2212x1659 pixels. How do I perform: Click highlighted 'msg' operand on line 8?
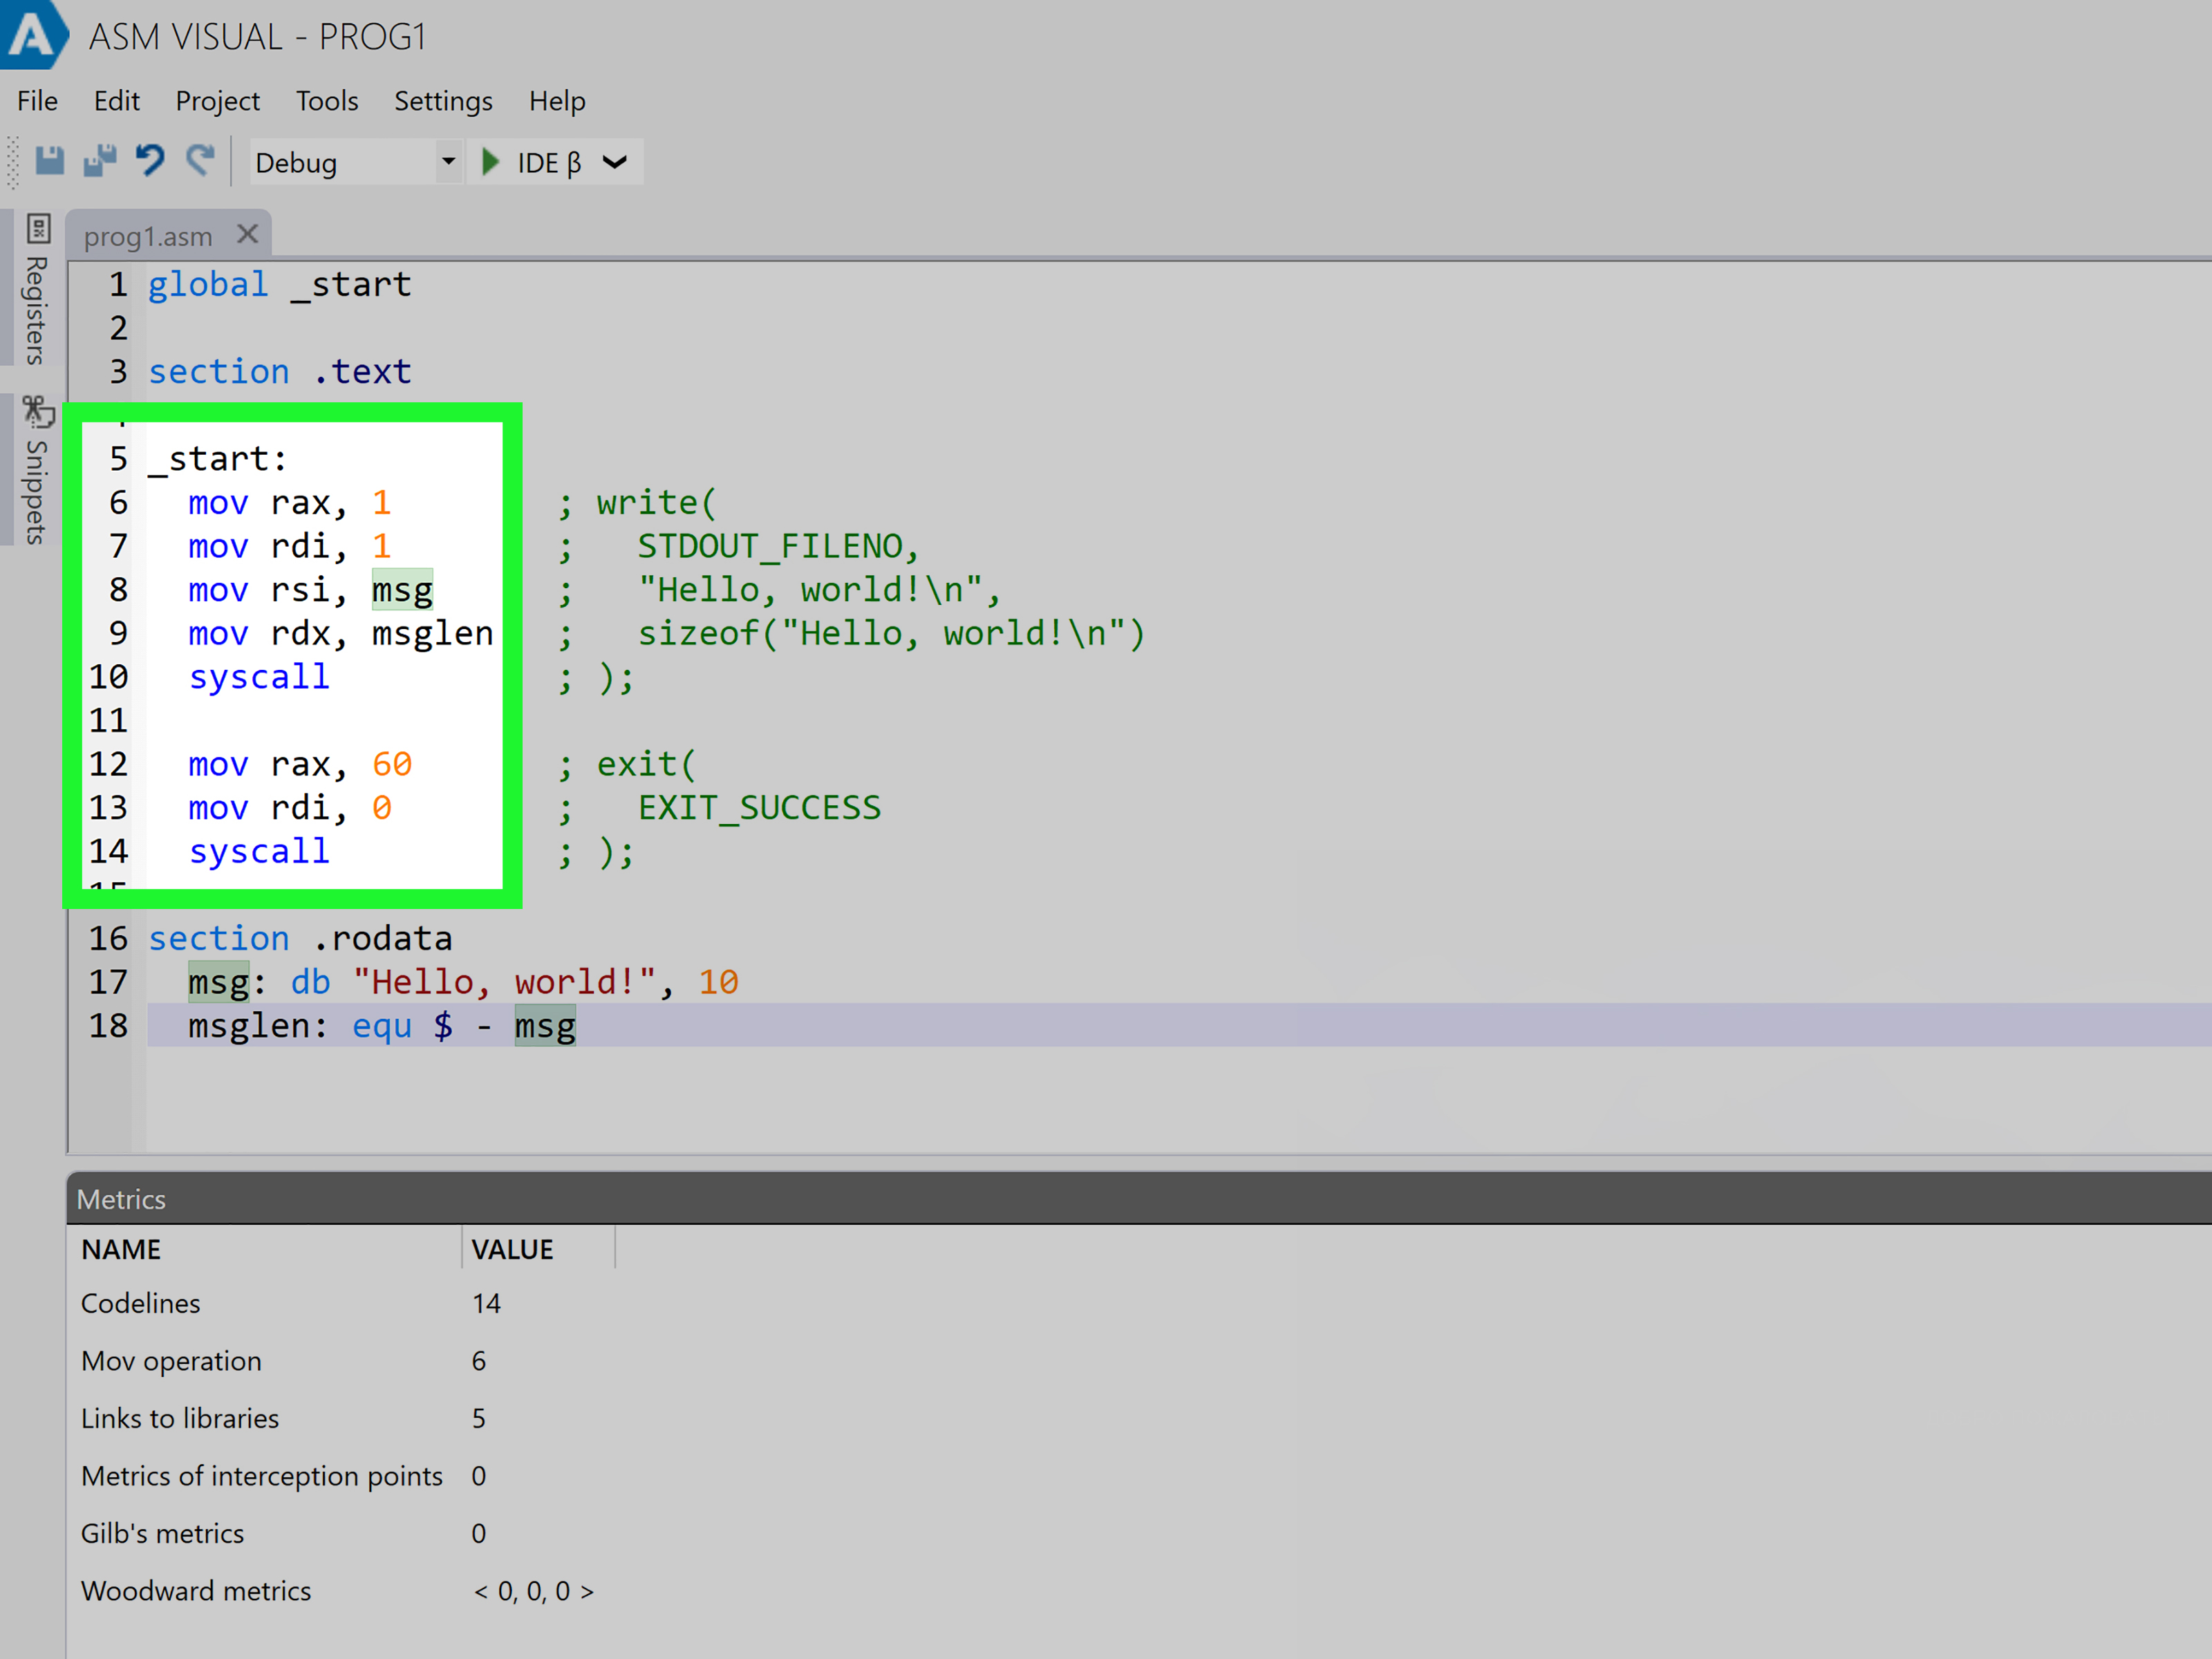tap(402, 591)
